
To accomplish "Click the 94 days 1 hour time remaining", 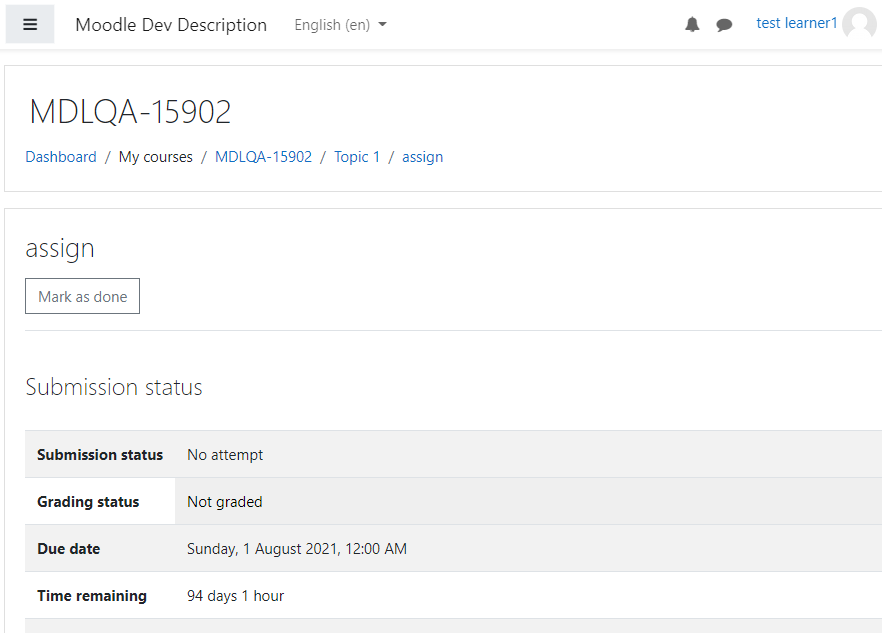I will click(235, 596).
